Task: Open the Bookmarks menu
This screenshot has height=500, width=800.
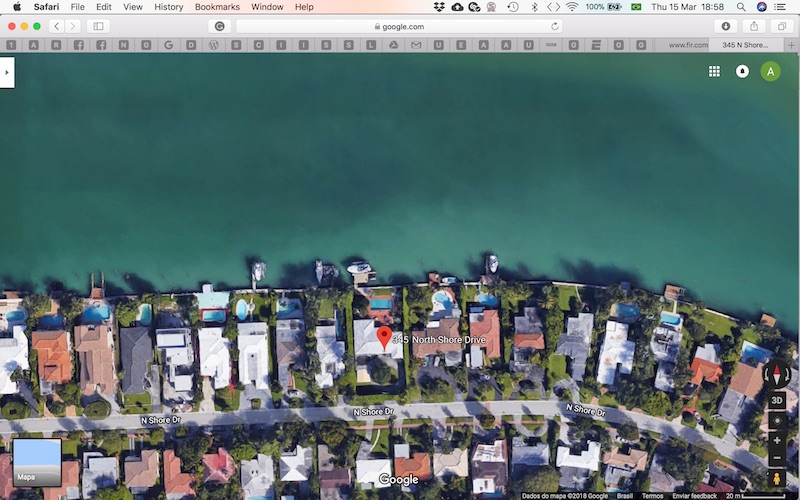Action: coord(217,7)
